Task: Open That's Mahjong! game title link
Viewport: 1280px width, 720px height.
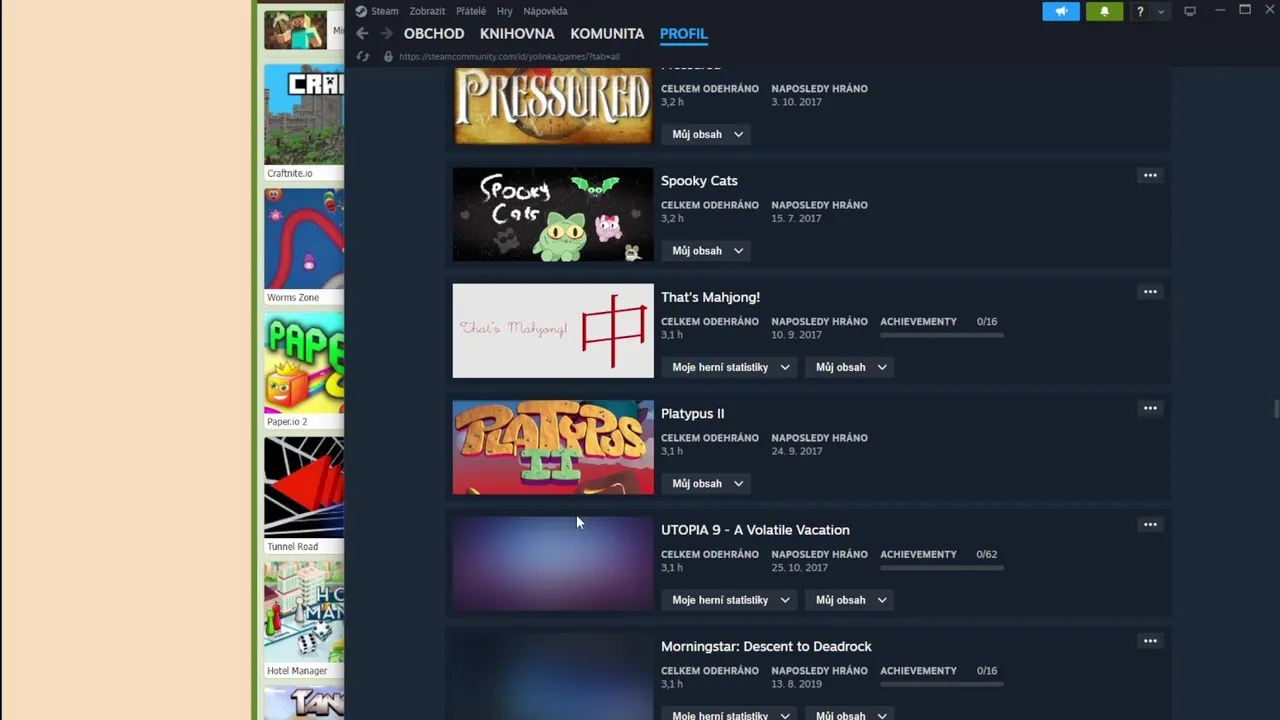Action: [710, 297]
